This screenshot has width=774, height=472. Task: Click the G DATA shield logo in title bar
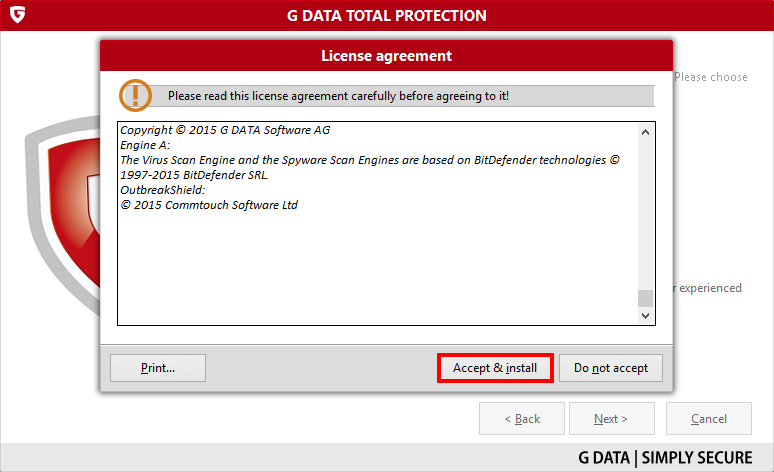17,14
